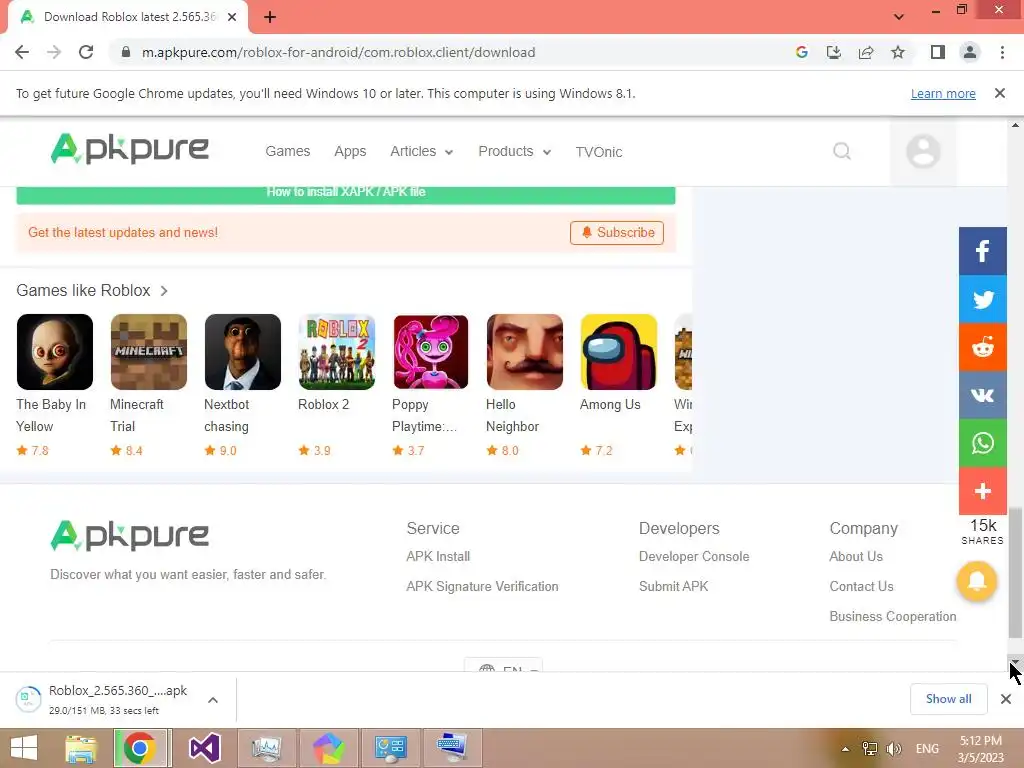Open a new browser tab
The width and height of the screenshot is (1024, 768).
click(x=270, y=17)
